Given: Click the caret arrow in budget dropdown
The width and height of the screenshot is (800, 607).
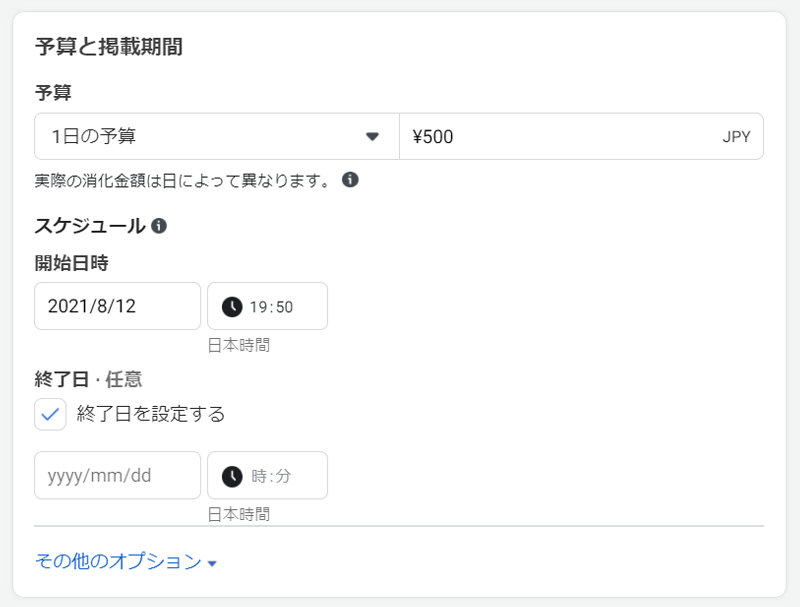Looking at the screenshot, I should (x=373, y=136).
